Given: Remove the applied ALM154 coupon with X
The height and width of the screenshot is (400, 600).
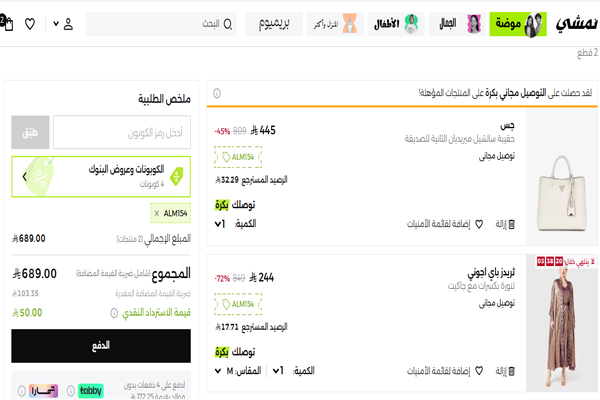Looking at the screenshot, I should (157, 213).
